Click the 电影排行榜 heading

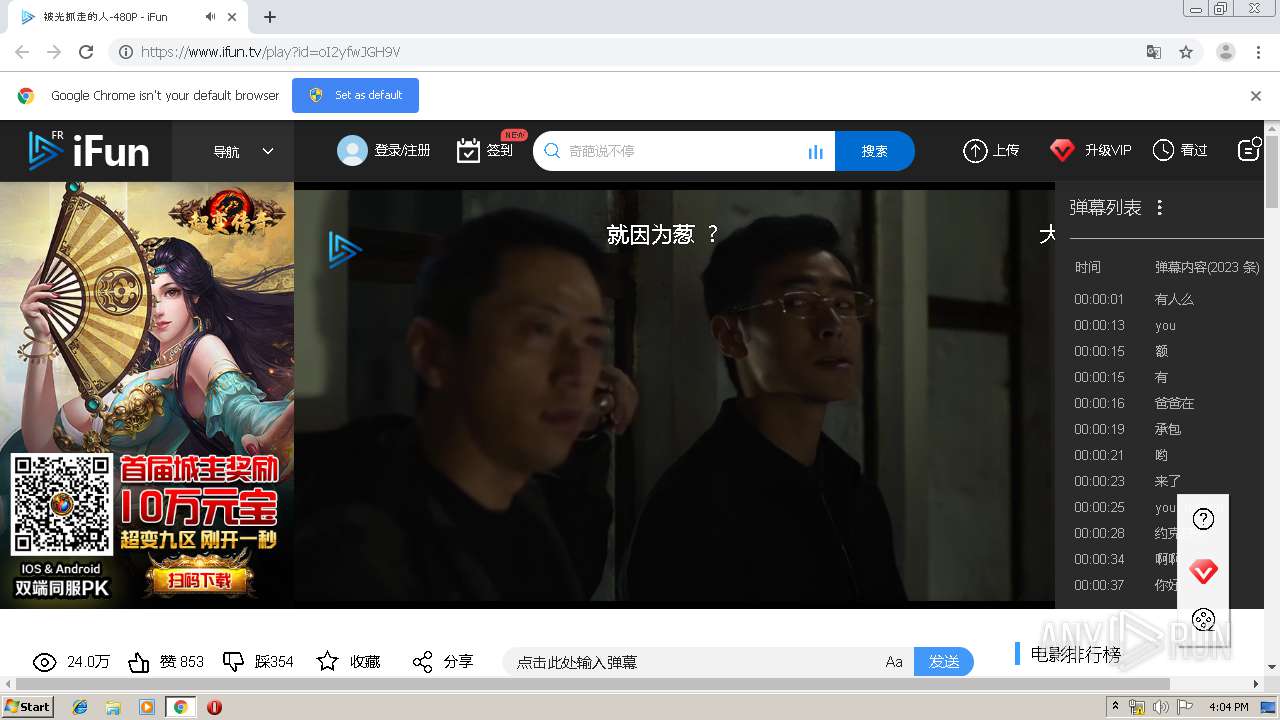tap(1075, 655)
